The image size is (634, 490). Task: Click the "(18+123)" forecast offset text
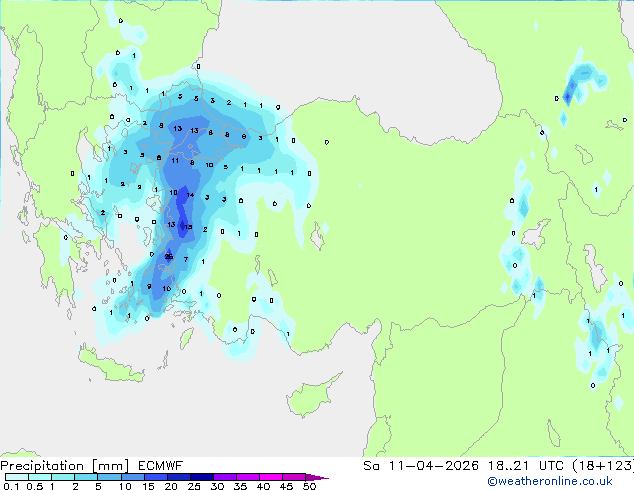pyautogui.click(x=603, y=466)
